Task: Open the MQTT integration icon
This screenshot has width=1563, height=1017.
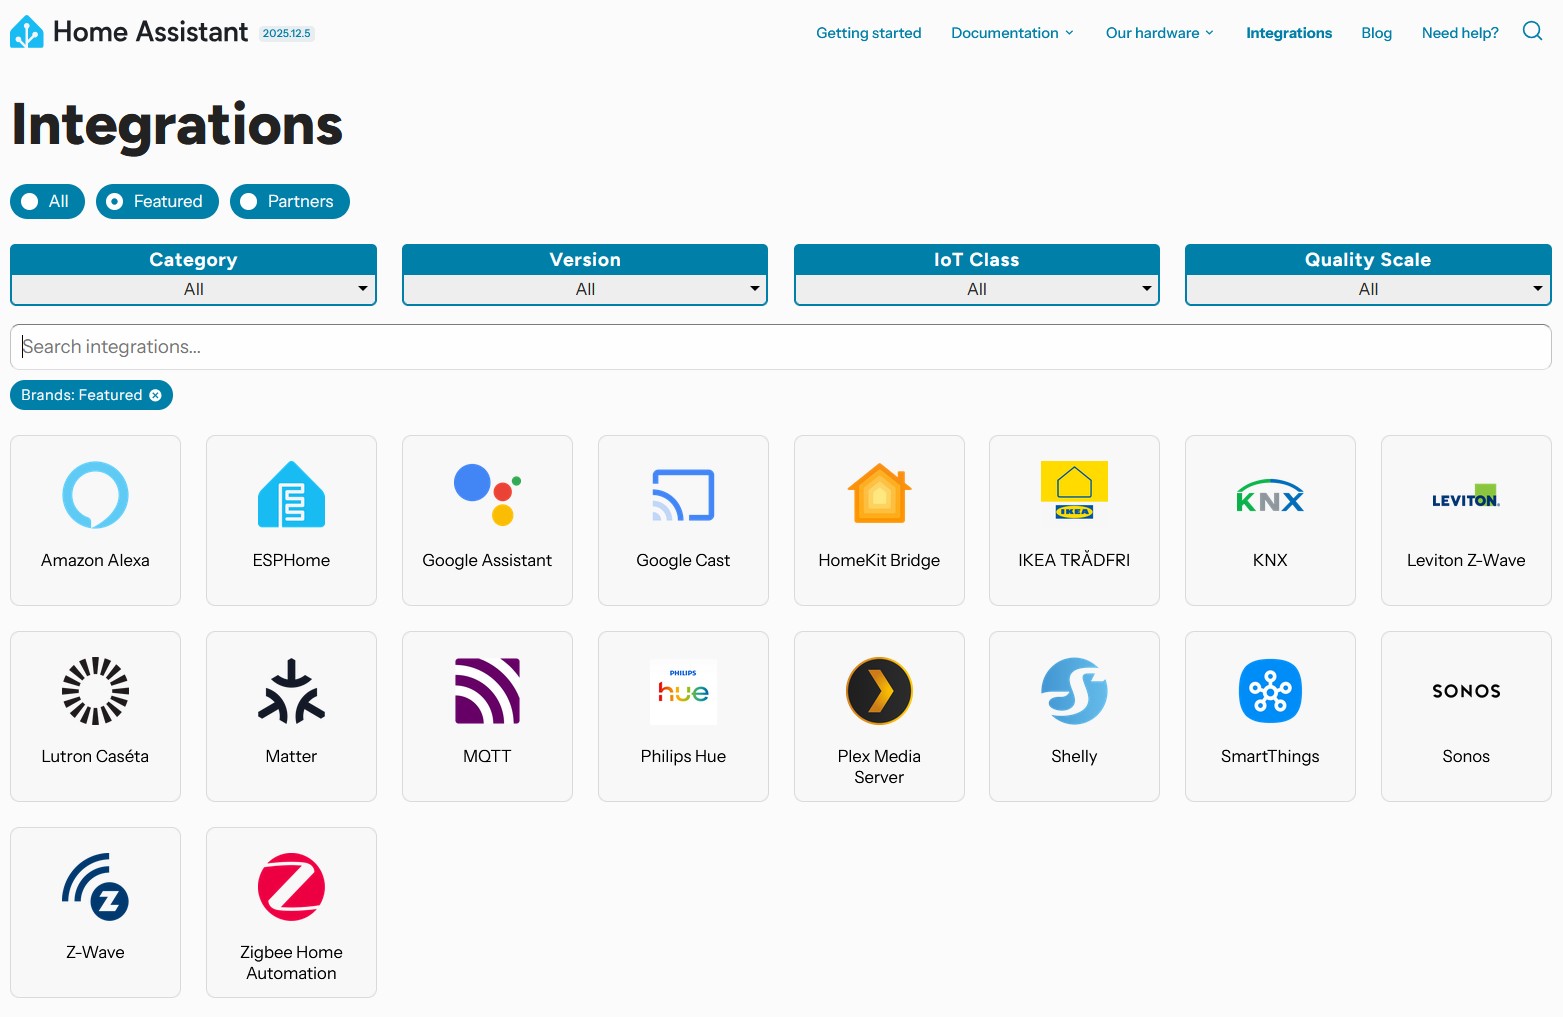Action: coord(487,690)
